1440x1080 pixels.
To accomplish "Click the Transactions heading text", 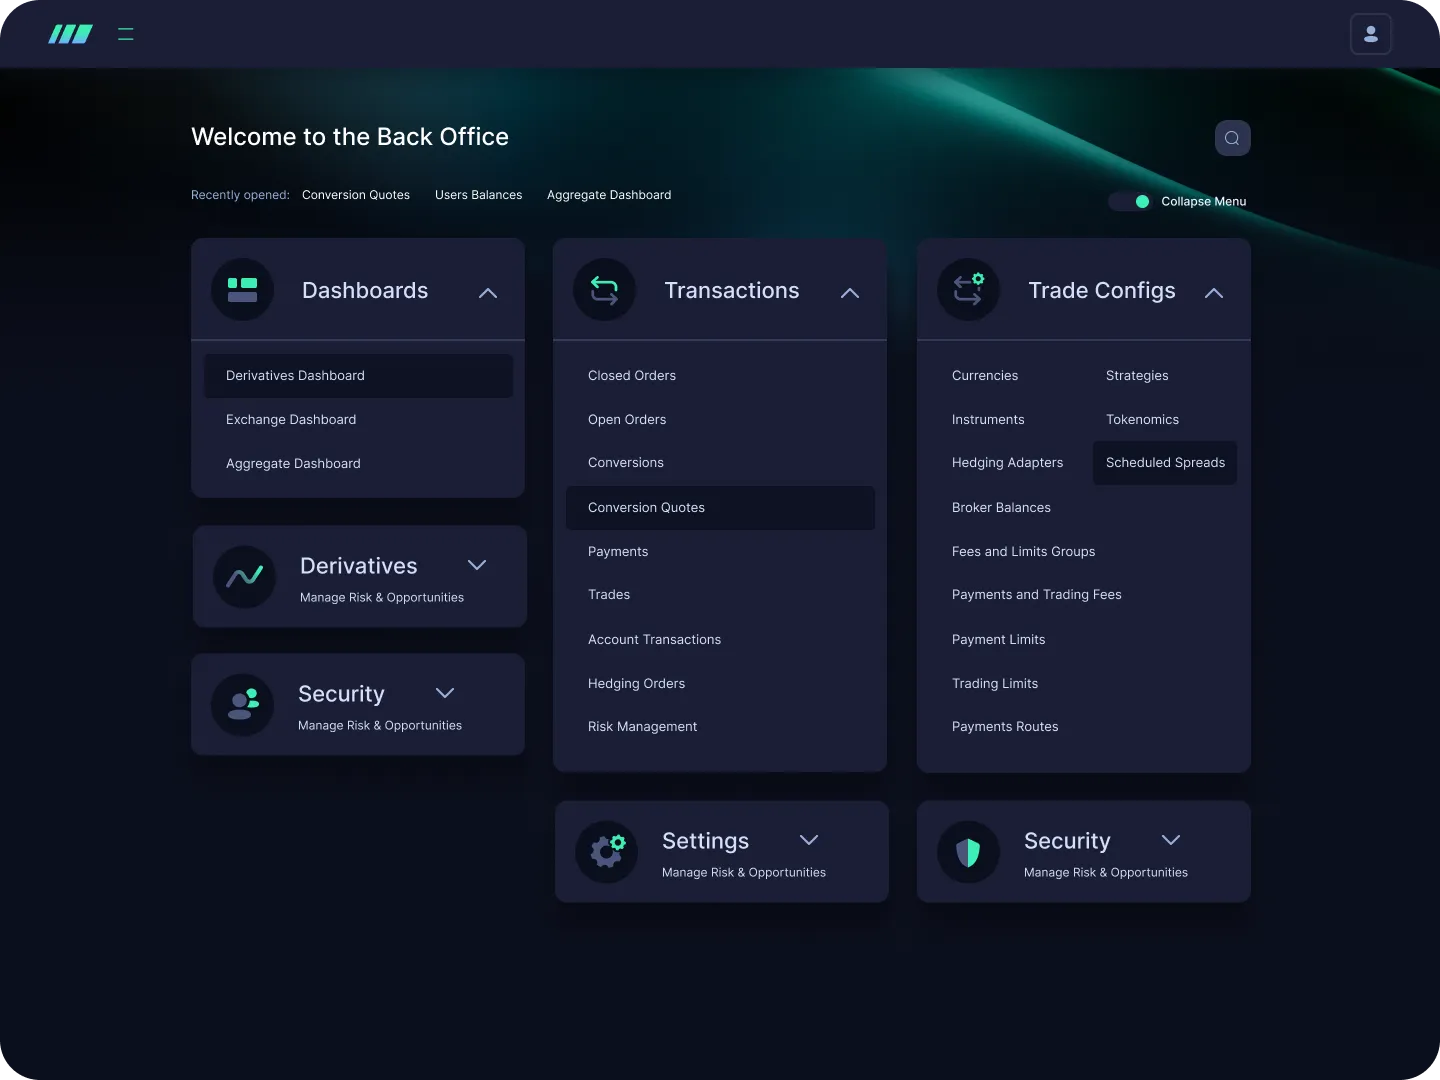I will tap(732, 290).
